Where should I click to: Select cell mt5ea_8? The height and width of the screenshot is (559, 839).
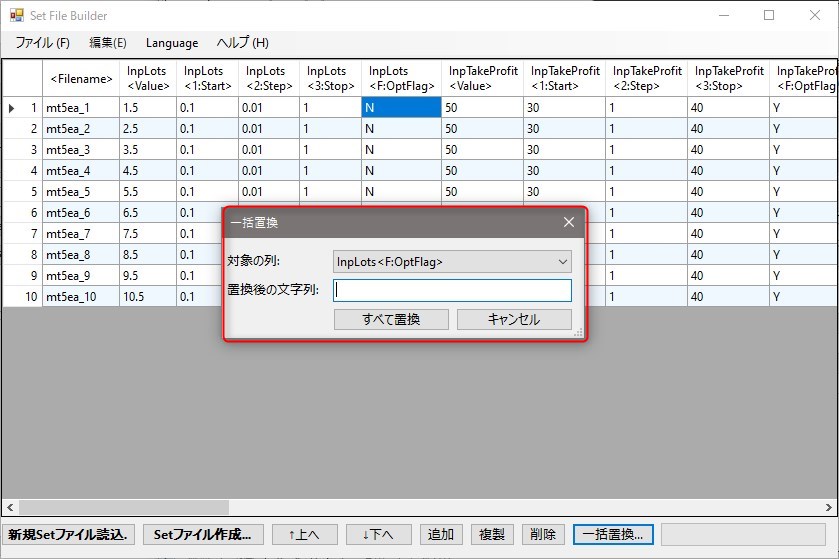(81, 254)
